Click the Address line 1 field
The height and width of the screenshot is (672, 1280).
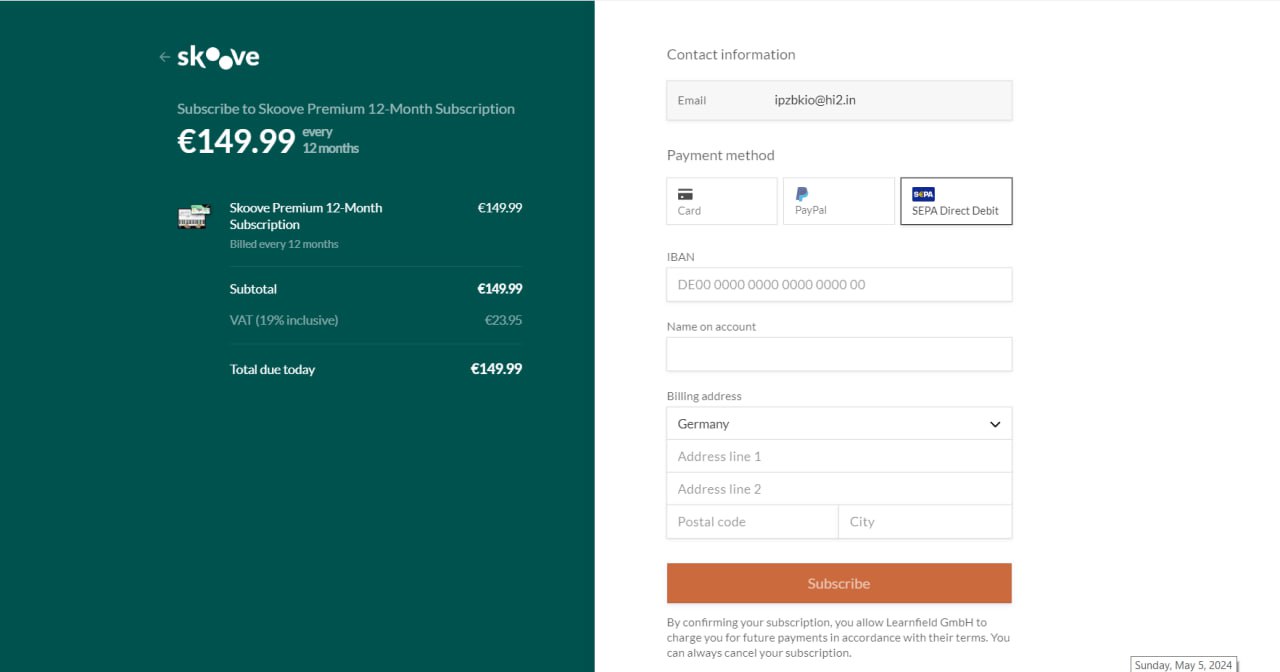click(838, 457)
